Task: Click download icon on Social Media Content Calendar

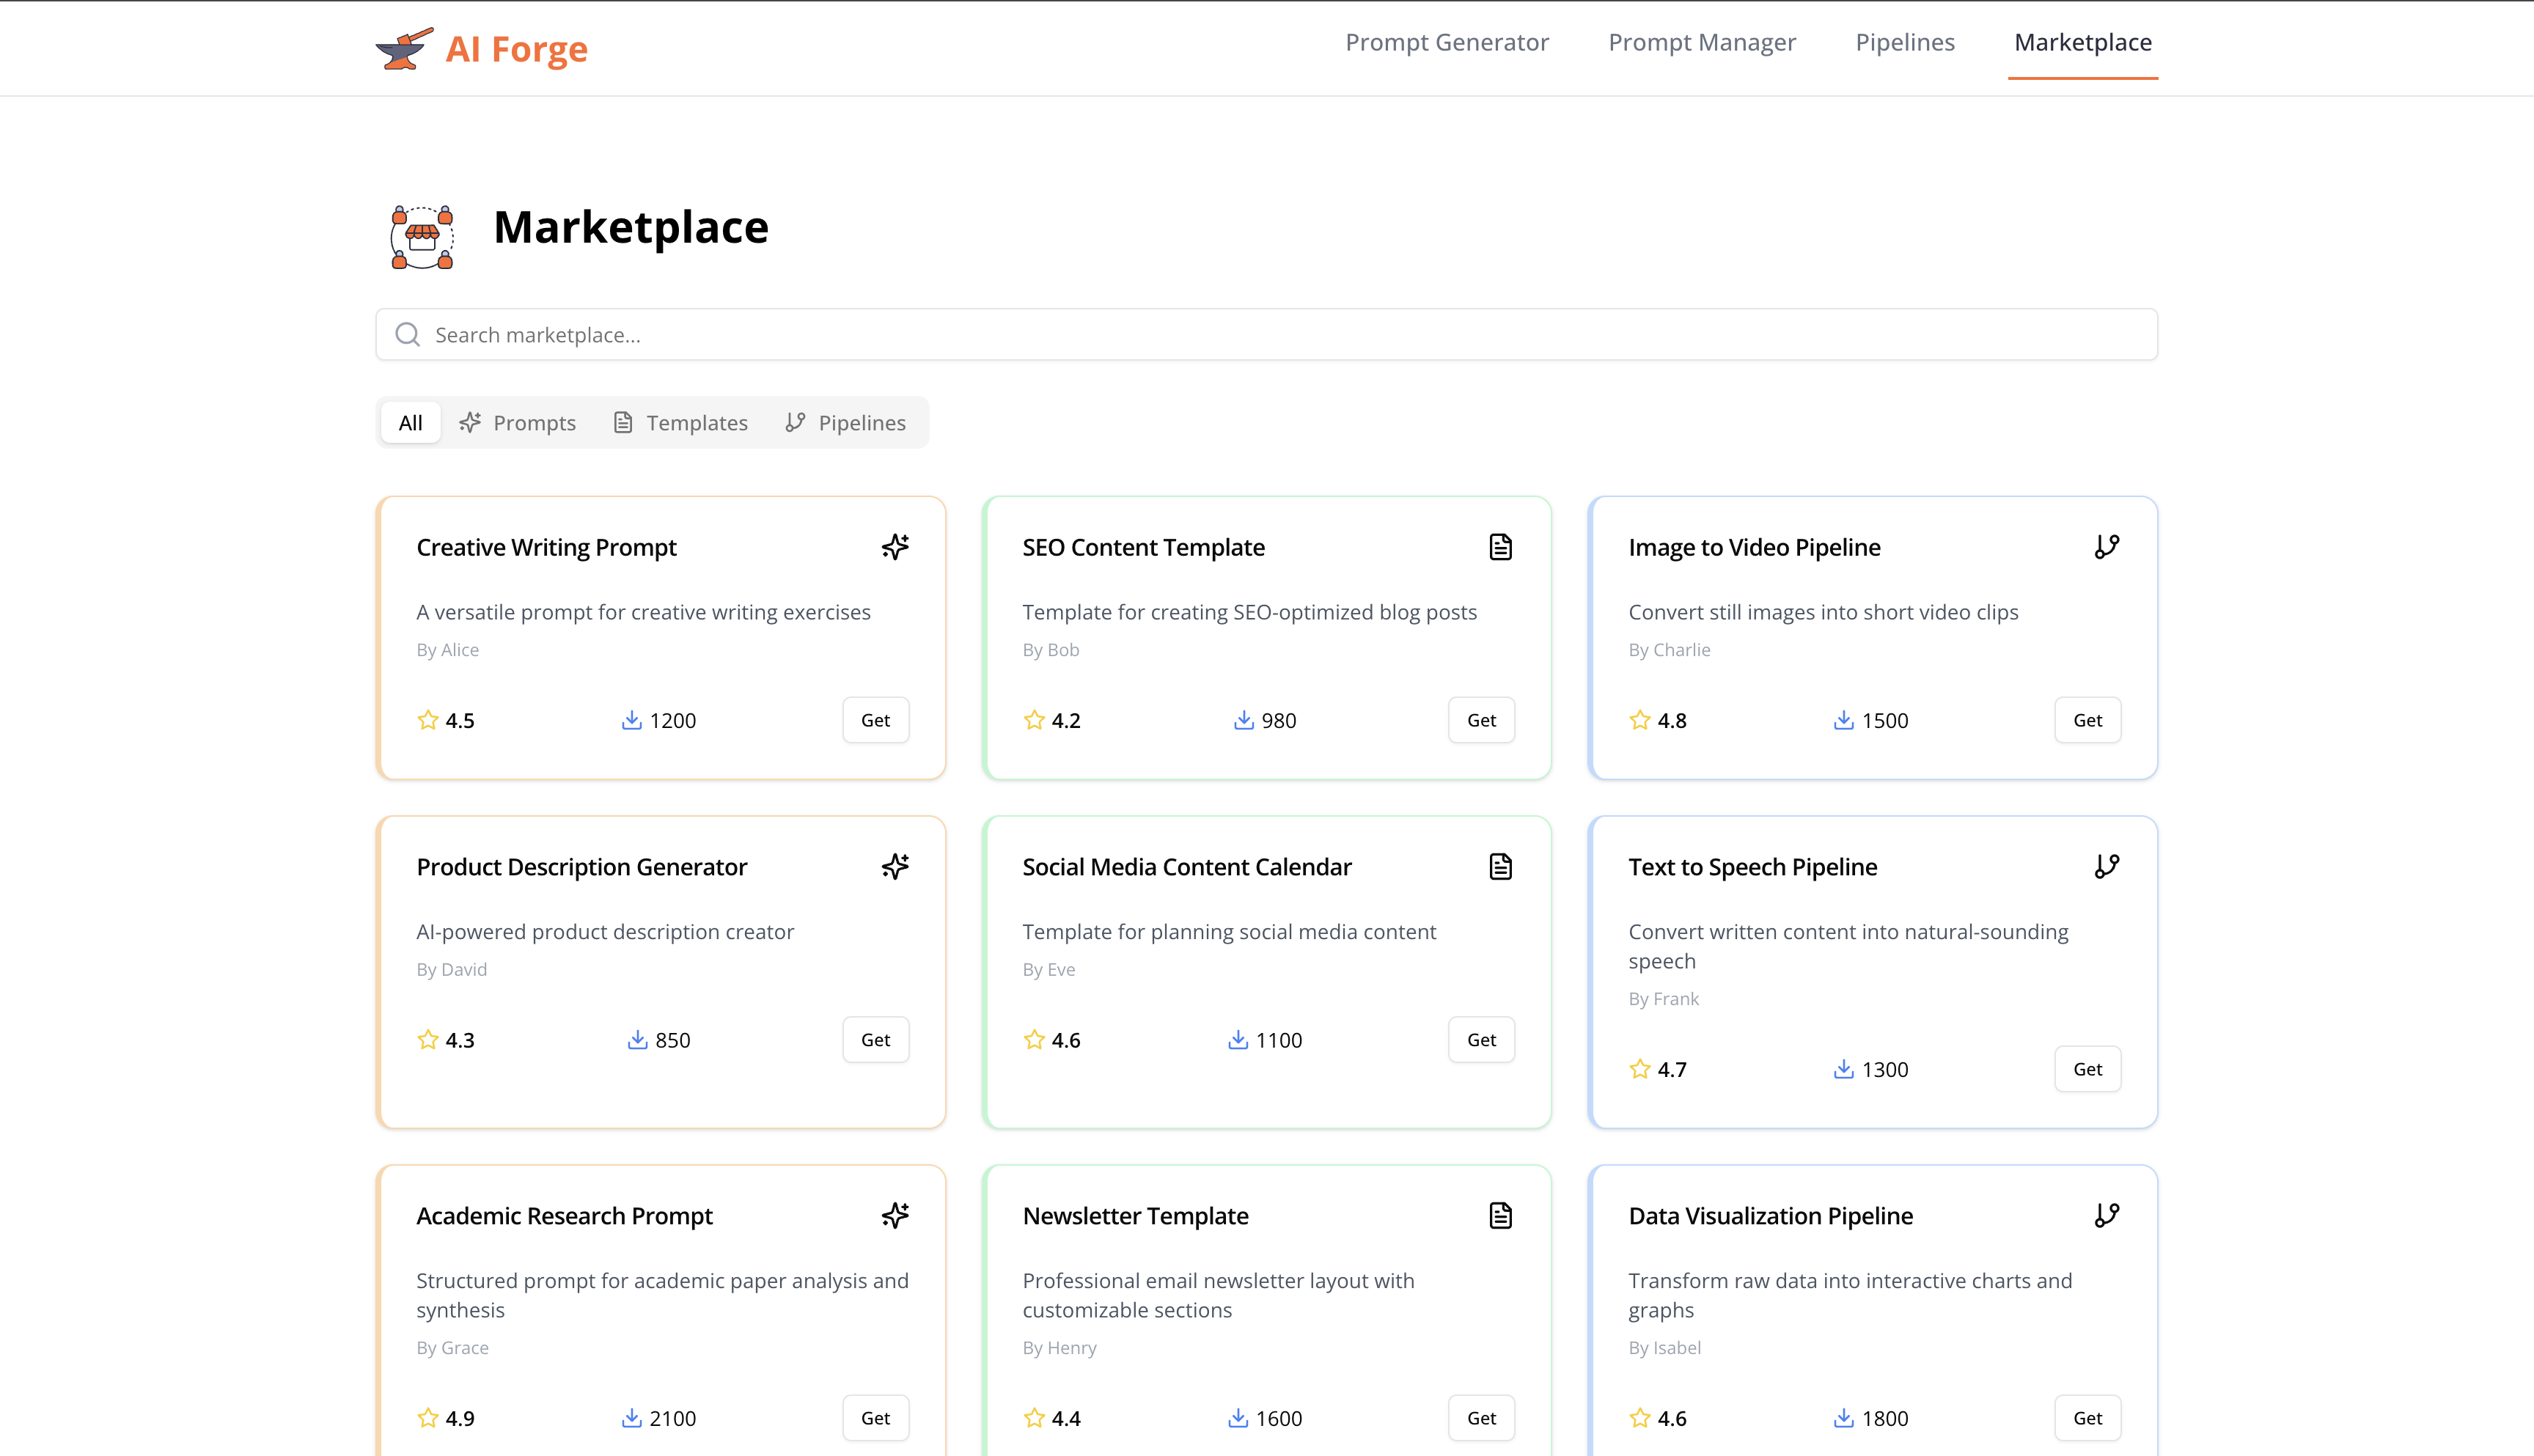Action: 1238,1040
